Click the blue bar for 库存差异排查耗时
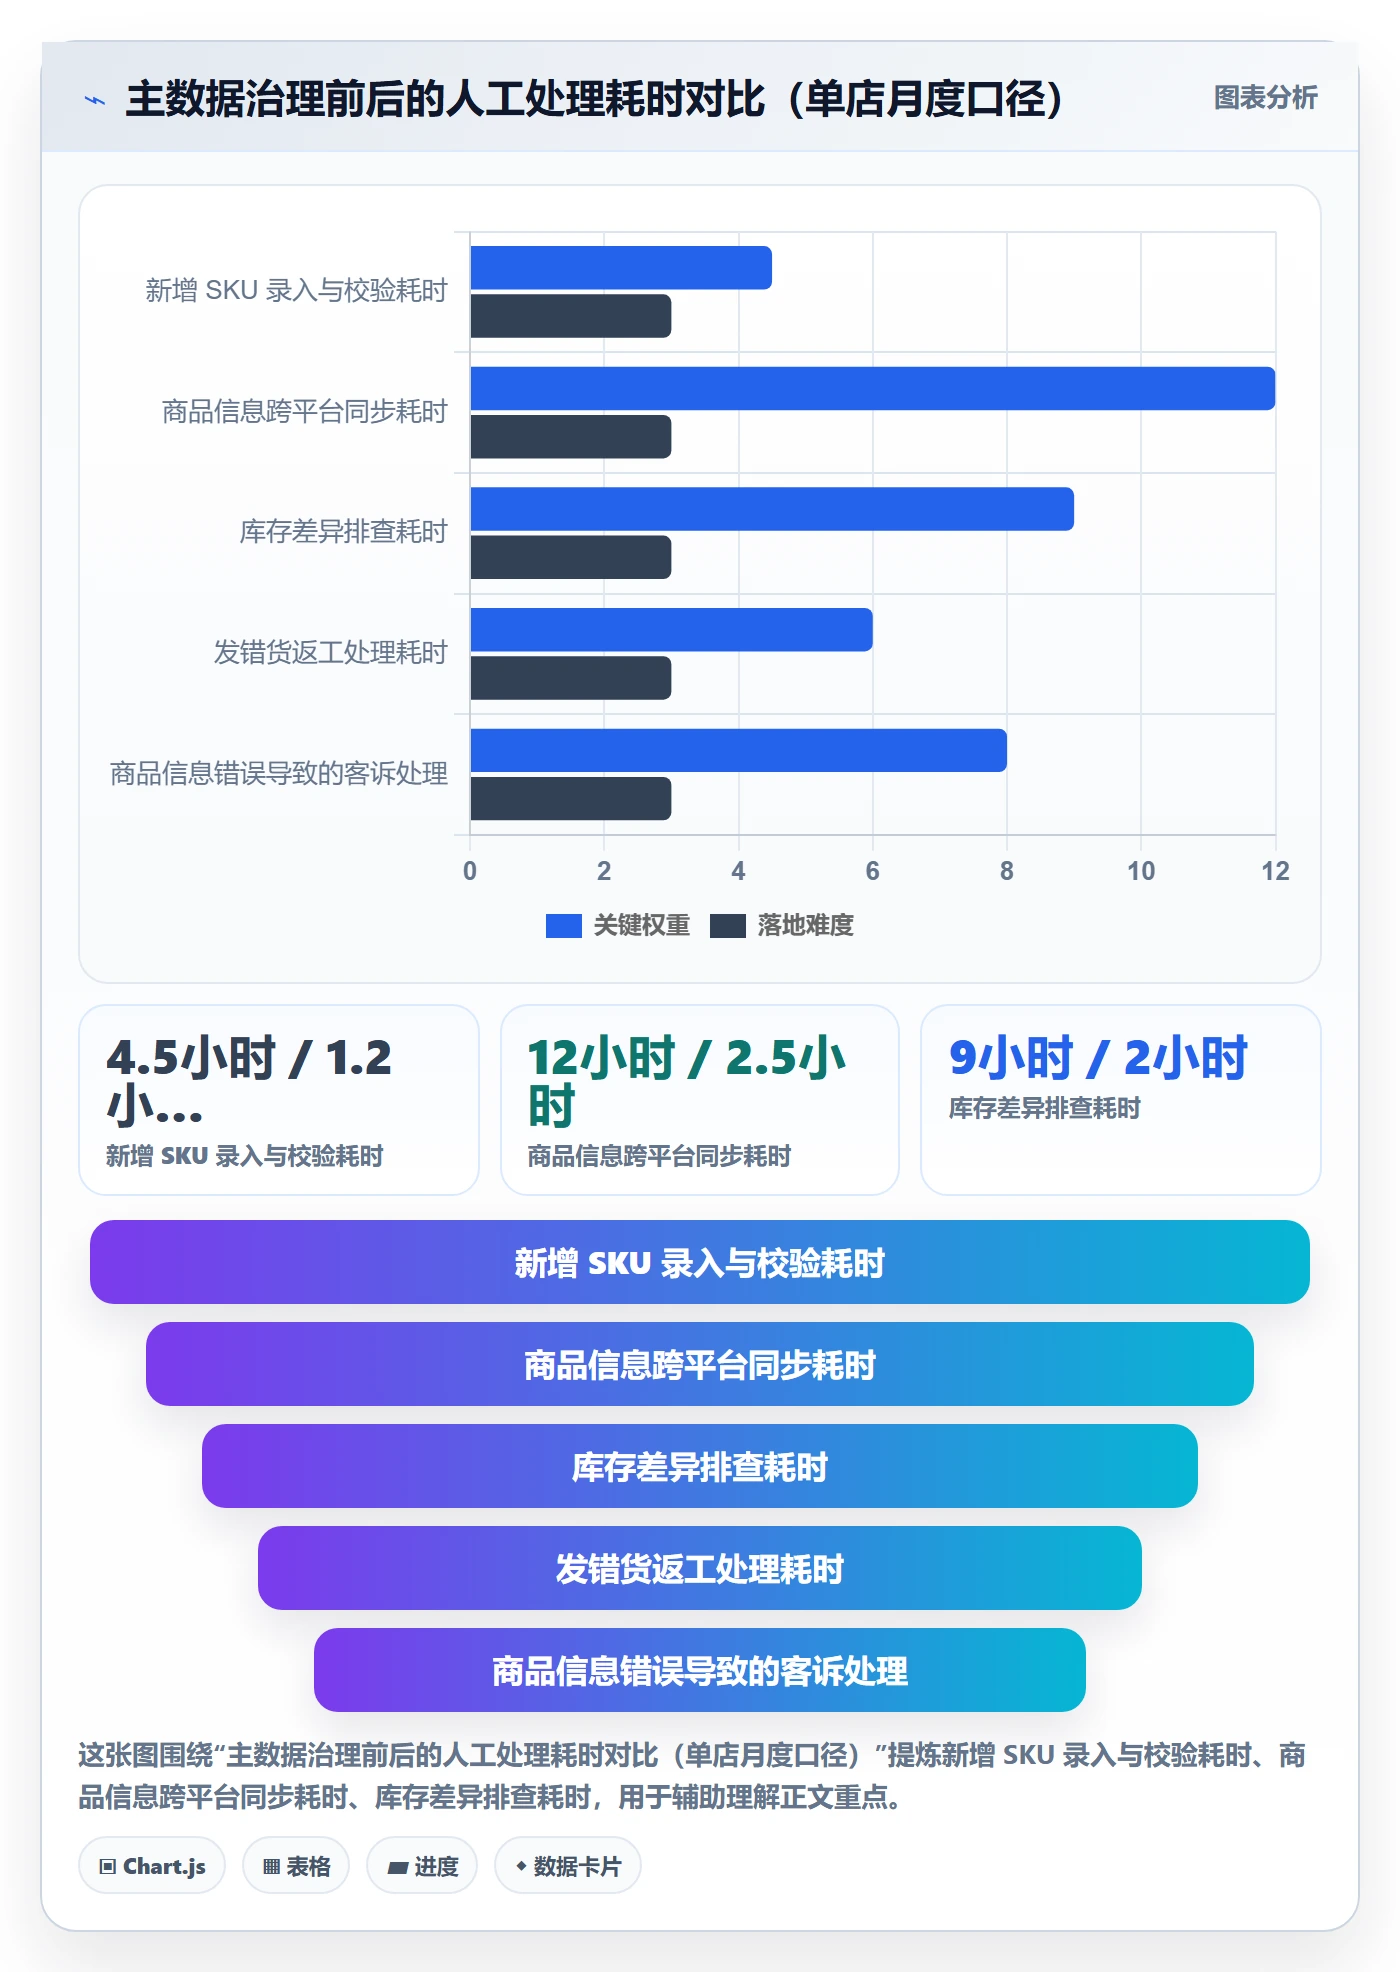The width and height of the screenshot is (1400, 1972). [772, 509]
